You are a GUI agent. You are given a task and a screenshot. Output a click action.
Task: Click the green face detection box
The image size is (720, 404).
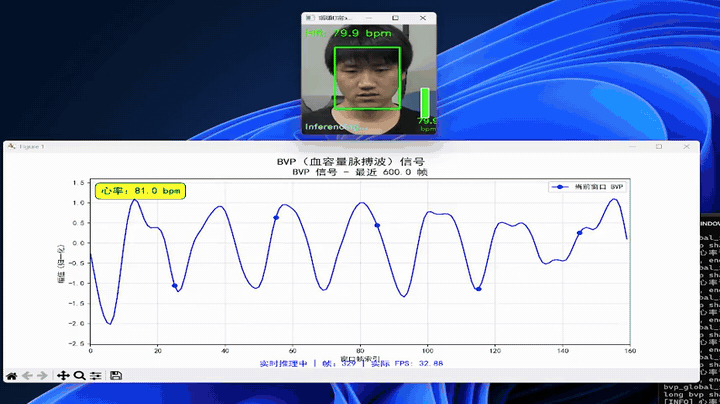[x=367, y=79]
